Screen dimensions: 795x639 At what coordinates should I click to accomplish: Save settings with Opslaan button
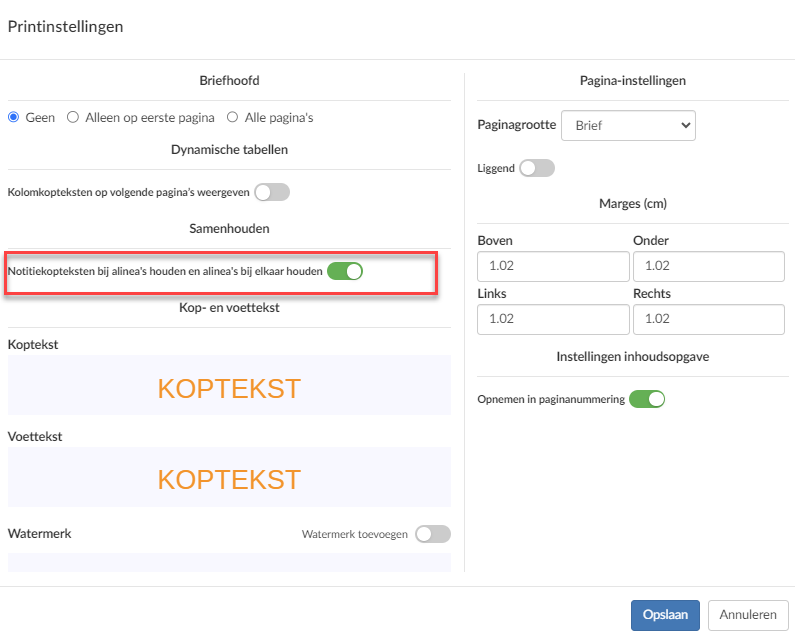tap(665, 615)
